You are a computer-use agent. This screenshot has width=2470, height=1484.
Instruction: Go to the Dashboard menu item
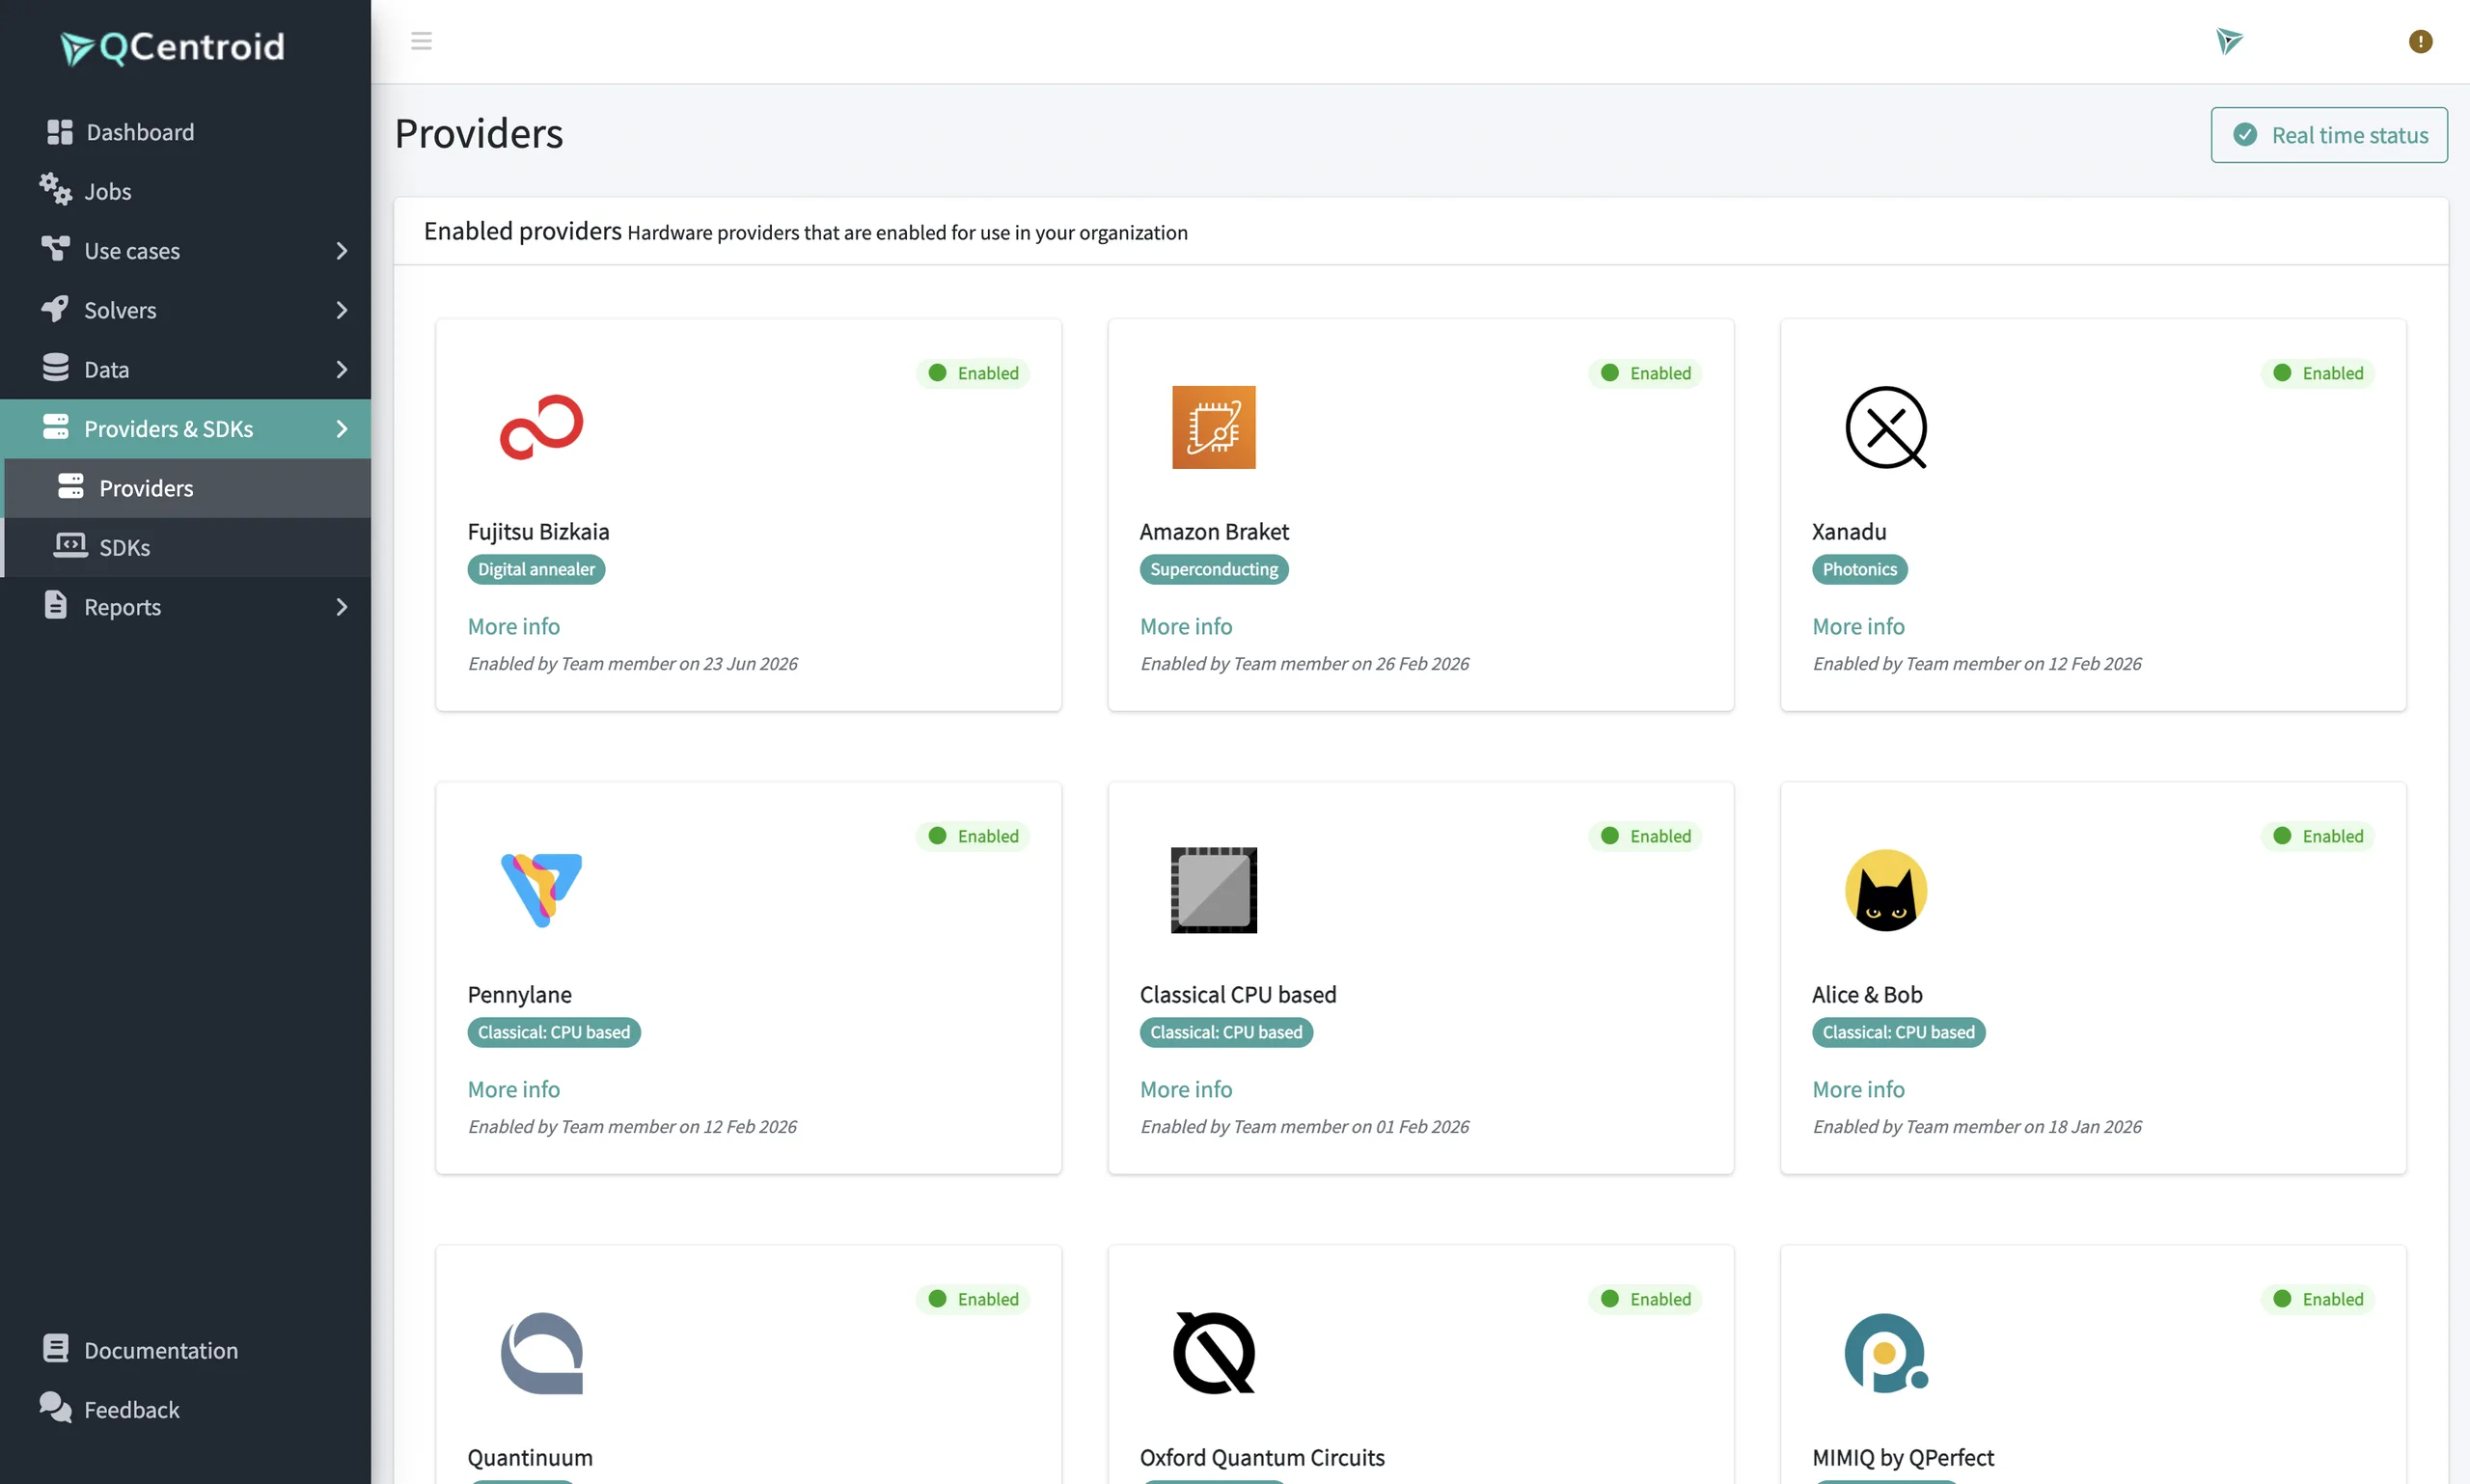coord(186,132)
